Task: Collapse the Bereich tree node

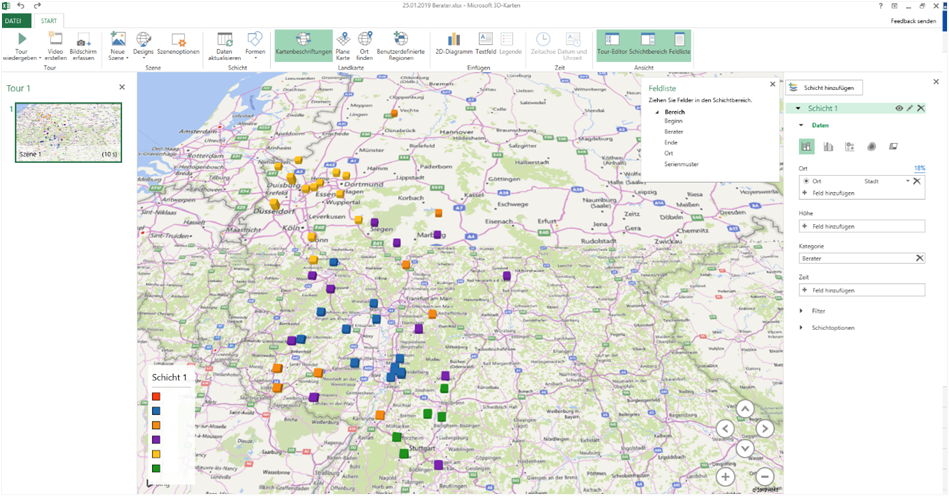Action: click(x=657, y=112)
